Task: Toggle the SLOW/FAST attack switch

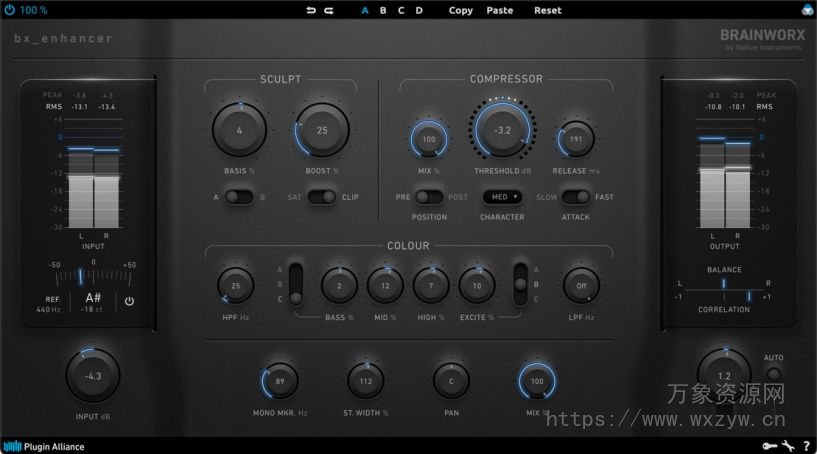Action: coord(576,197)
